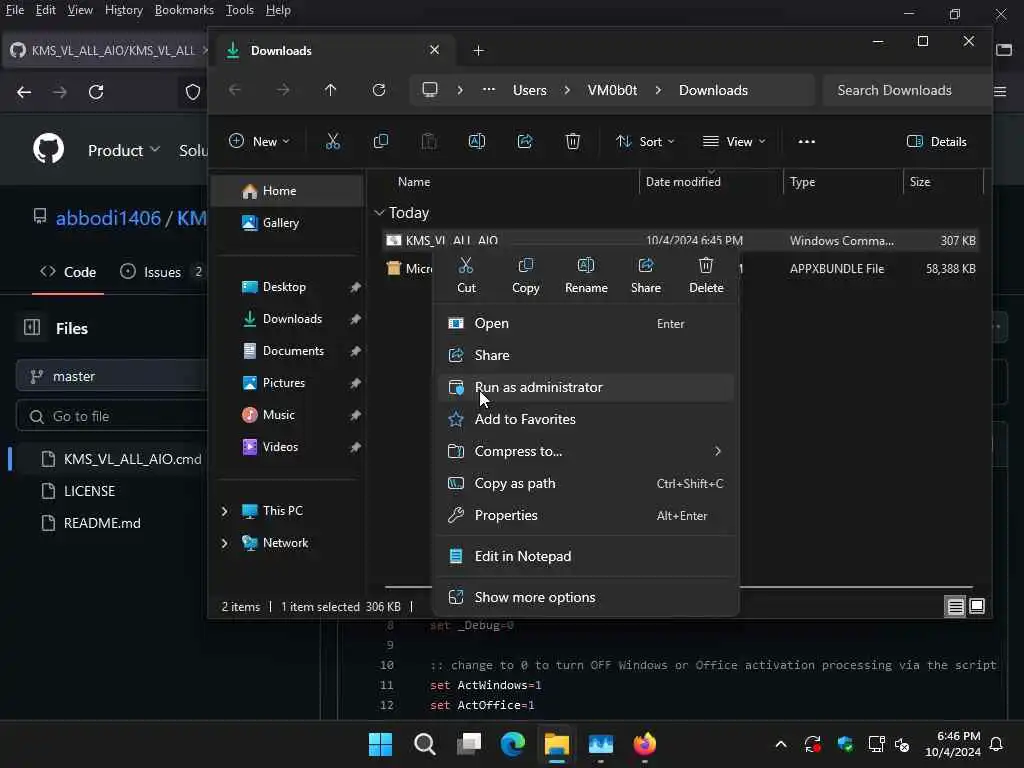Open a new Explorer tab with plus
Screen dimensions: 1024x768
tap(478, 50)
